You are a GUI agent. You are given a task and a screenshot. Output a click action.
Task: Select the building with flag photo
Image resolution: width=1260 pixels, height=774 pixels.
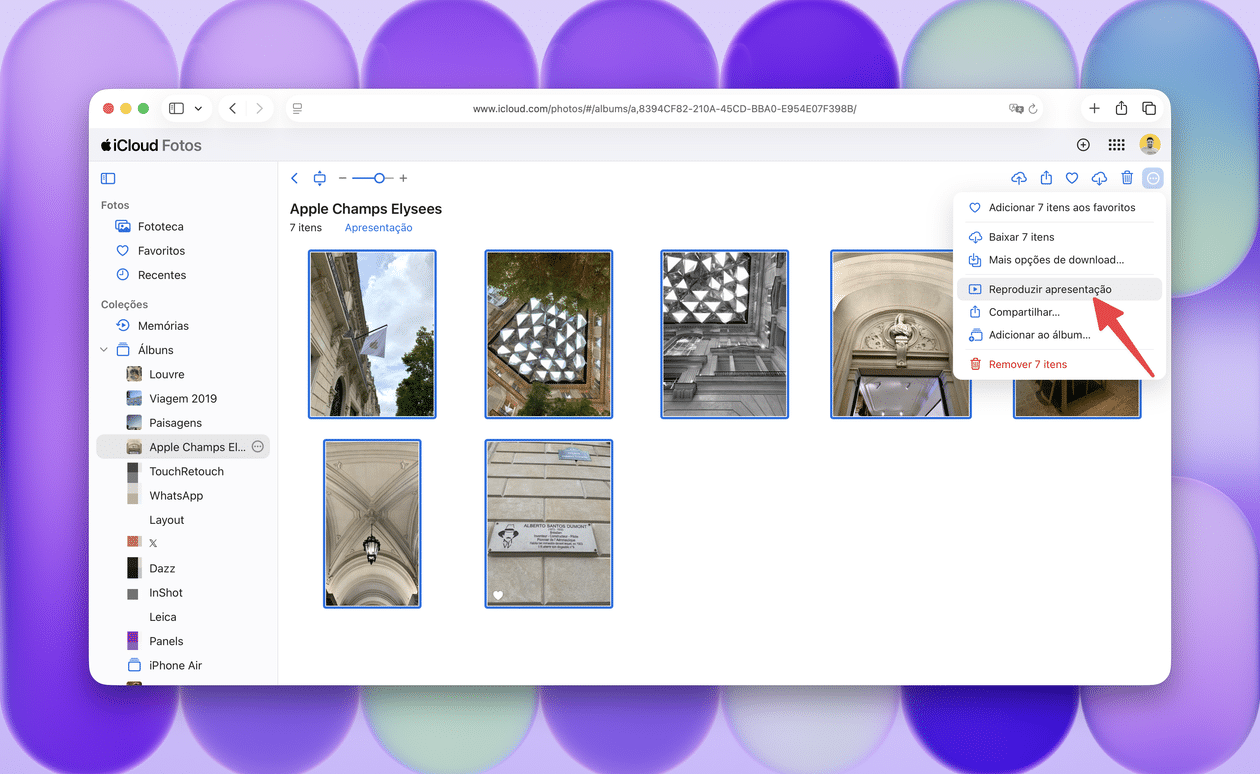coord(372,334)
